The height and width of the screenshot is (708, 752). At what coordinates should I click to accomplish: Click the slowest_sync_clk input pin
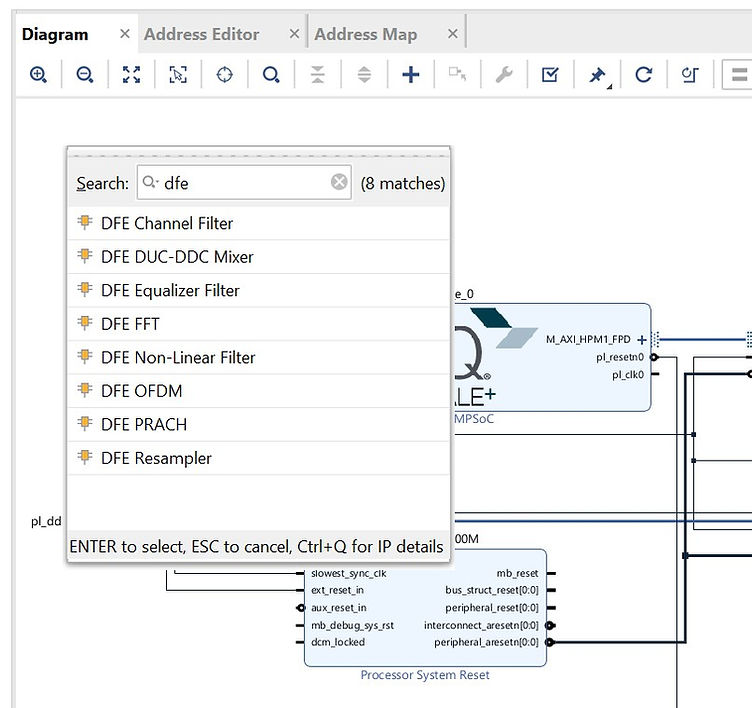[300, 573]
